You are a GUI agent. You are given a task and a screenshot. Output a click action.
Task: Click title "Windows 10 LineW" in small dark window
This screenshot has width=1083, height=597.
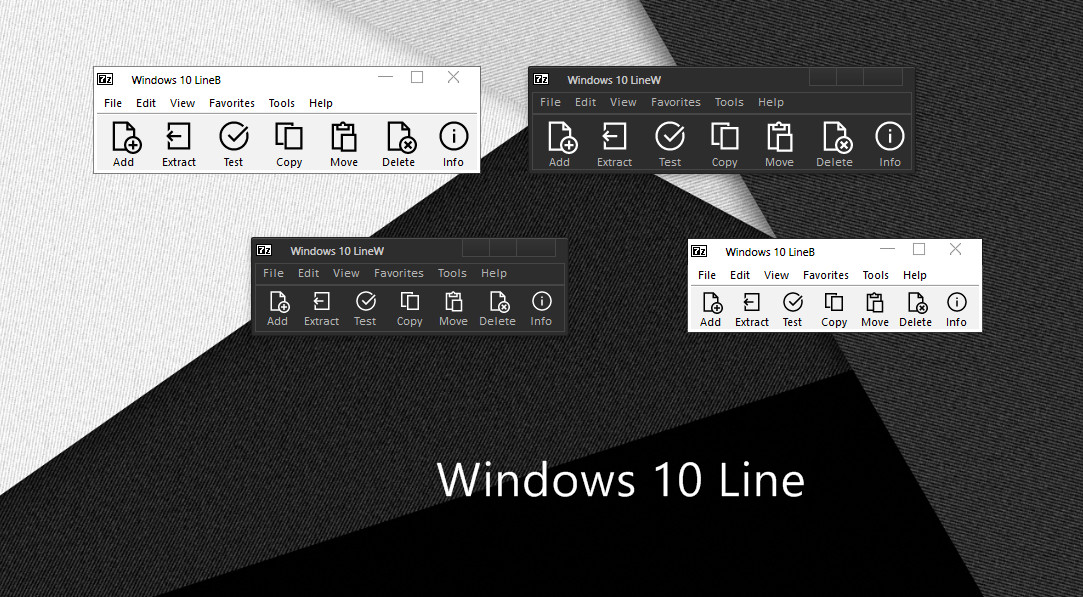point(337,252)
